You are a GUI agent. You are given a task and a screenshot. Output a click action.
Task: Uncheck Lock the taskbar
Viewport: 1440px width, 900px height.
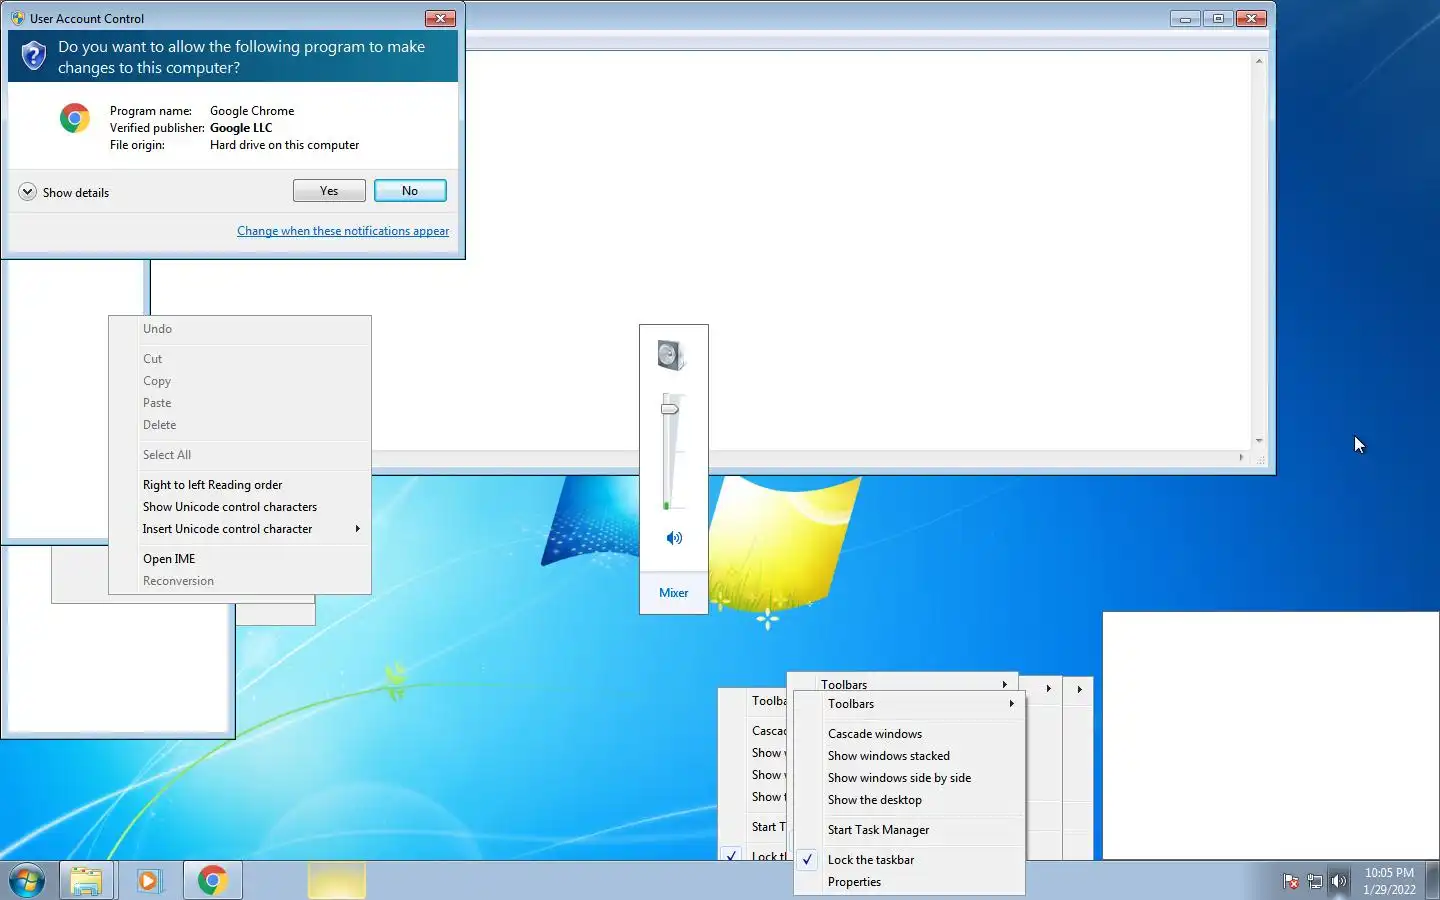pyautogui.click(x=909, y=860)
